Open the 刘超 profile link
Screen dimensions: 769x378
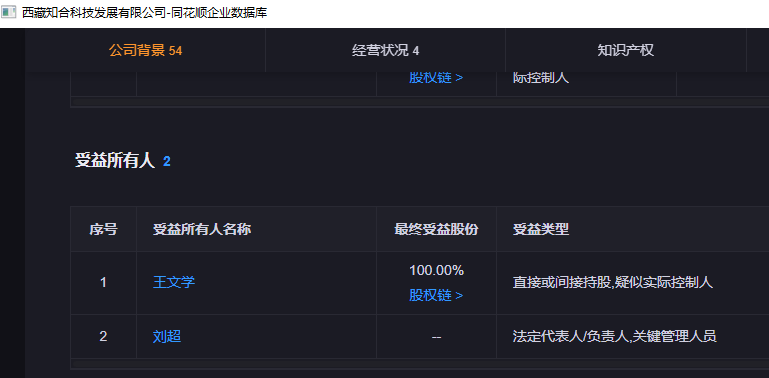pyautogui.click(x=167, y=336)
